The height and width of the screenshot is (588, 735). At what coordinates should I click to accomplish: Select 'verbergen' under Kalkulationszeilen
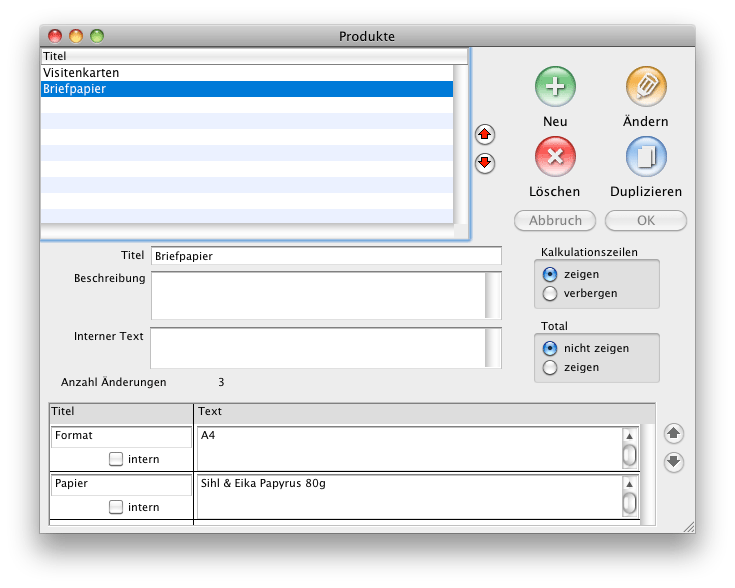[x=550, y=293]
